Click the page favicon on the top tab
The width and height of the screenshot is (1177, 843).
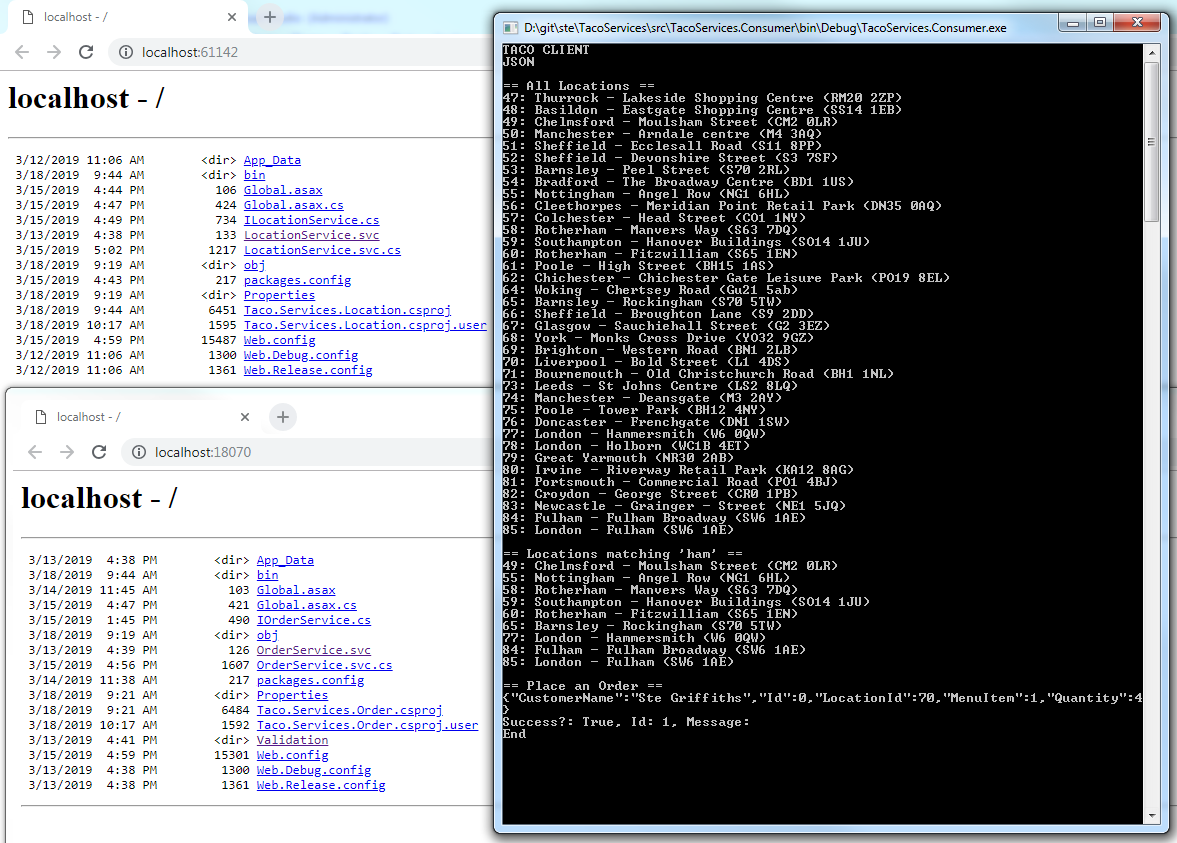click(x=28, y=17)
